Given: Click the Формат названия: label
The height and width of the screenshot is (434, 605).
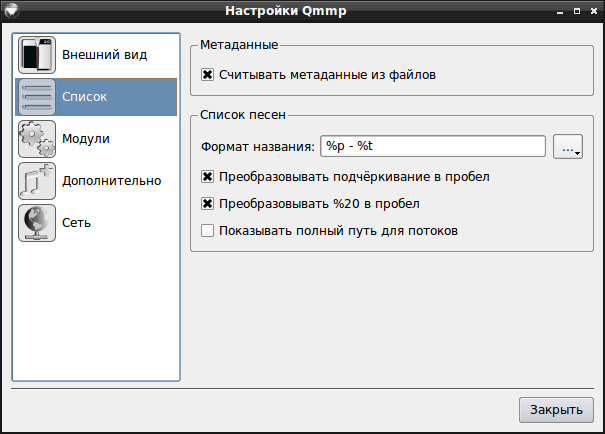Looking at the screenshot, I should point(258,147).
